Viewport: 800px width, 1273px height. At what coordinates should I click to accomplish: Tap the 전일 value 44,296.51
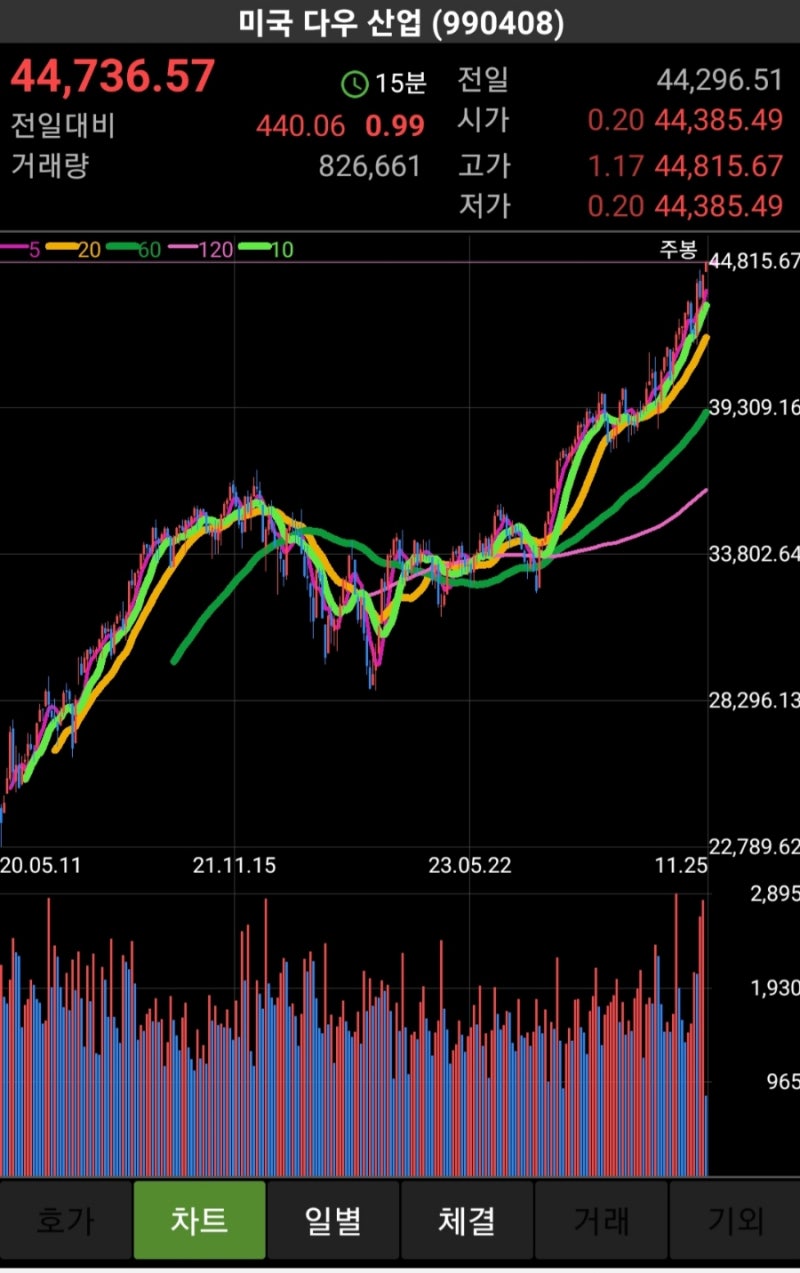point(719,80)
